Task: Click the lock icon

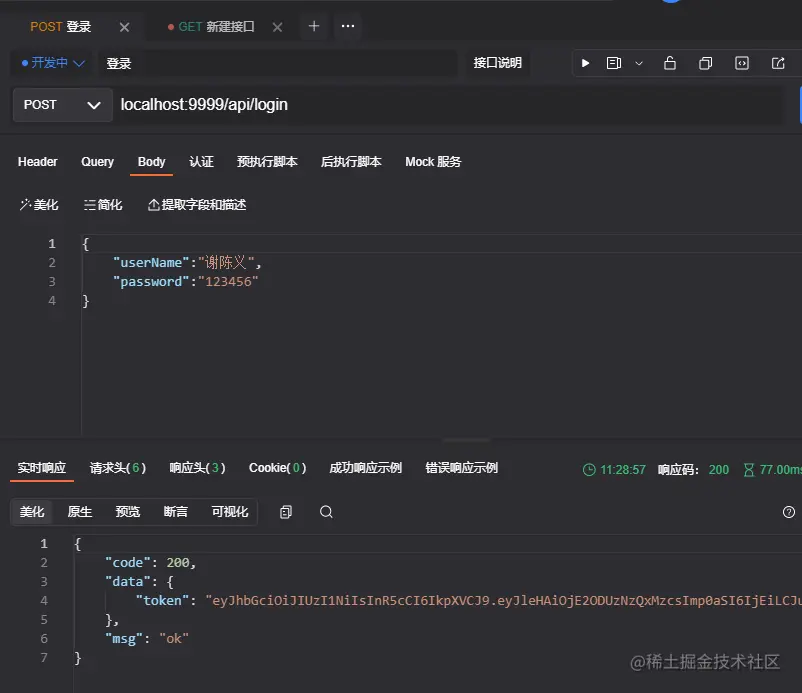Action: (670, 63)
